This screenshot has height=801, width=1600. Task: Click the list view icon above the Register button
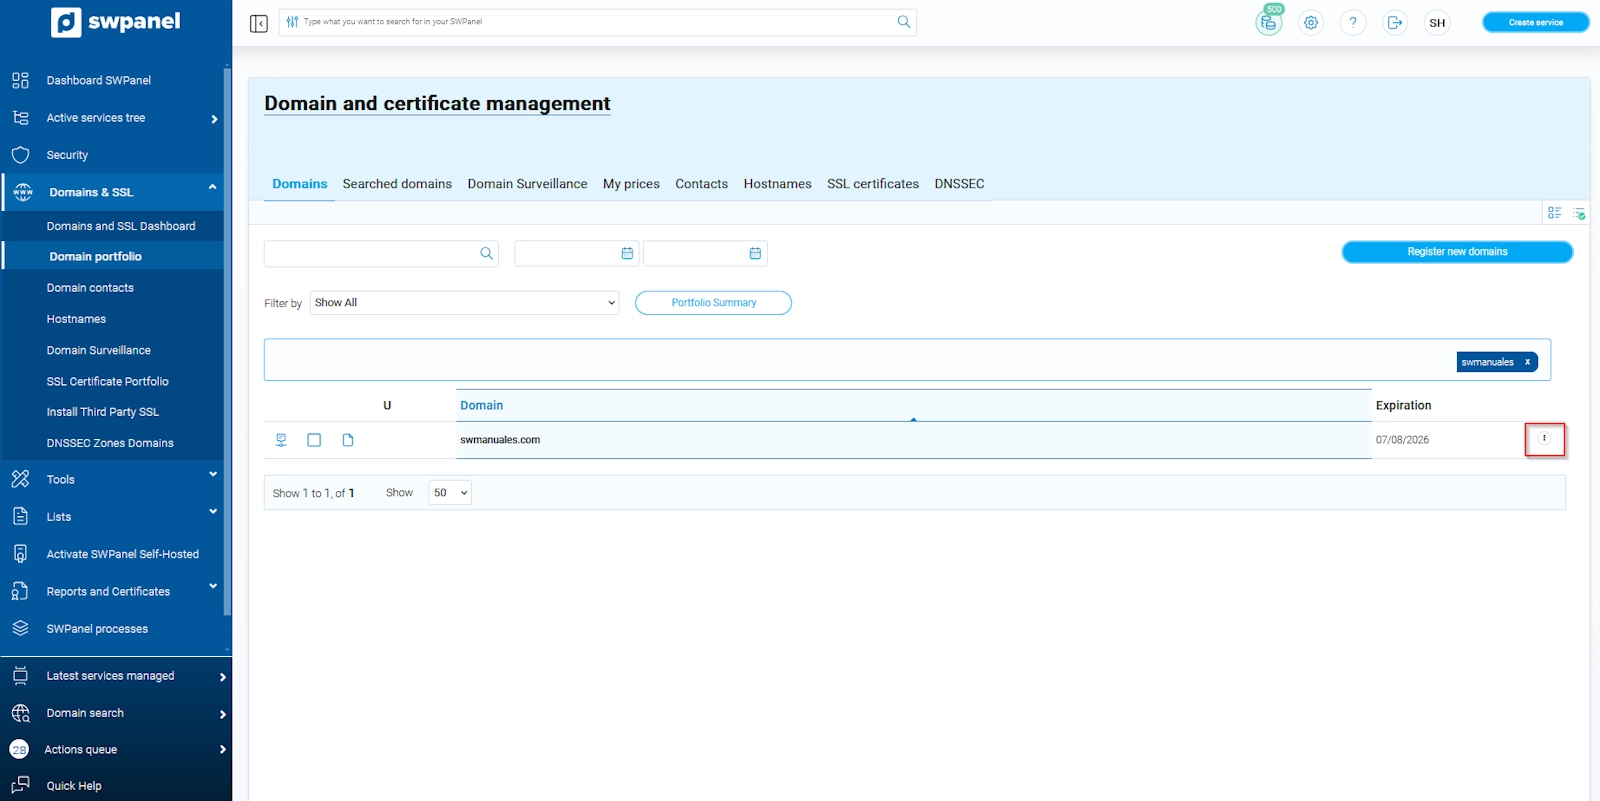point(1554,213)
